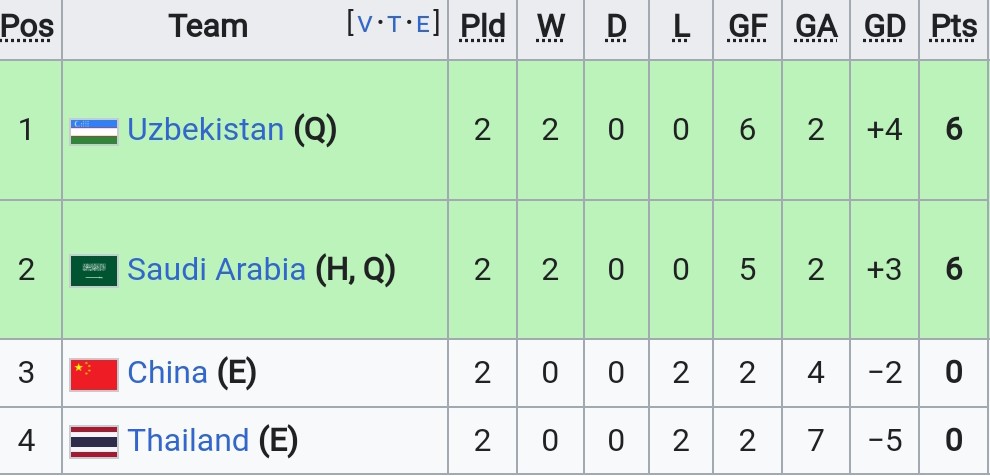The height and width of the screenshot is (476, 990).
Task: Open the China team link
Action: pos(167,372)
